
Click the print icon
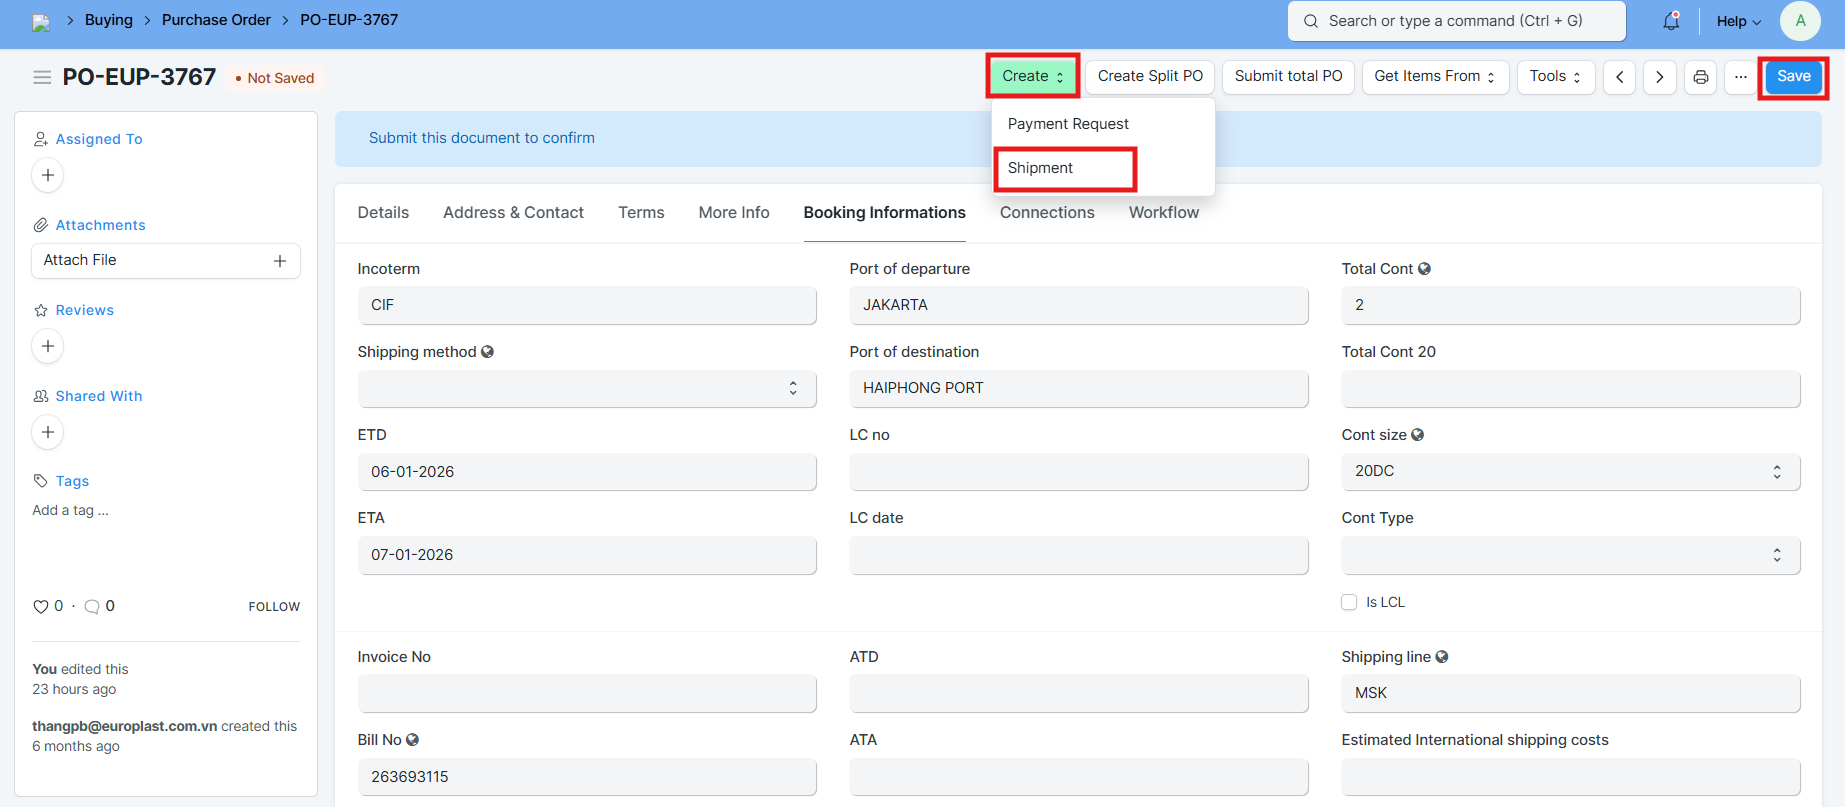tap(1700, 77)
